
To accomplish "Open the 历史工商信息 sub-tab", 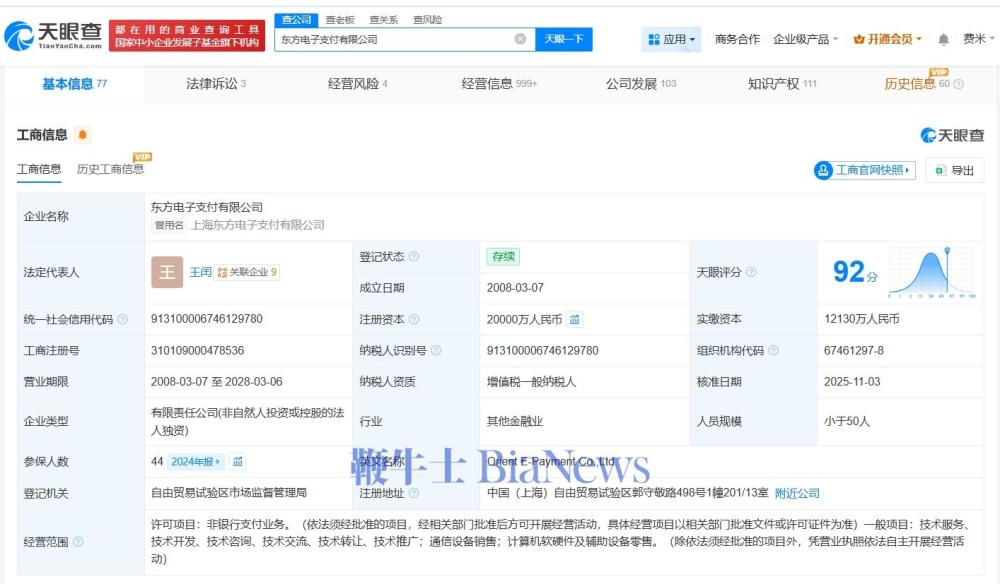I will coord(110,169).
